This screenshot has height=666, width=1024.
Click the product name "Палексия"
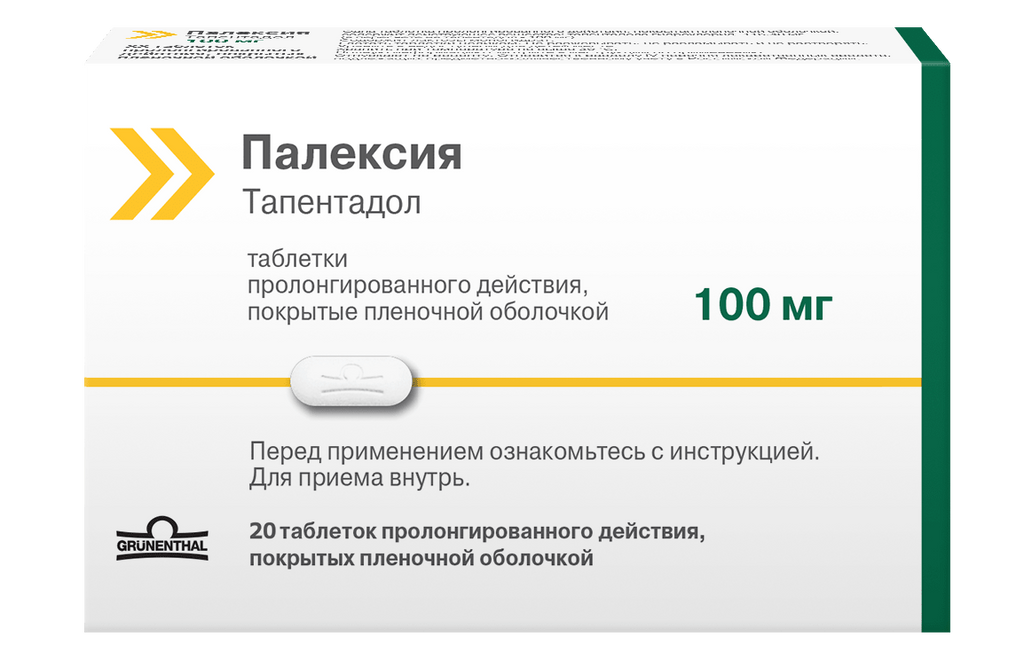click(x=351, y=153)
